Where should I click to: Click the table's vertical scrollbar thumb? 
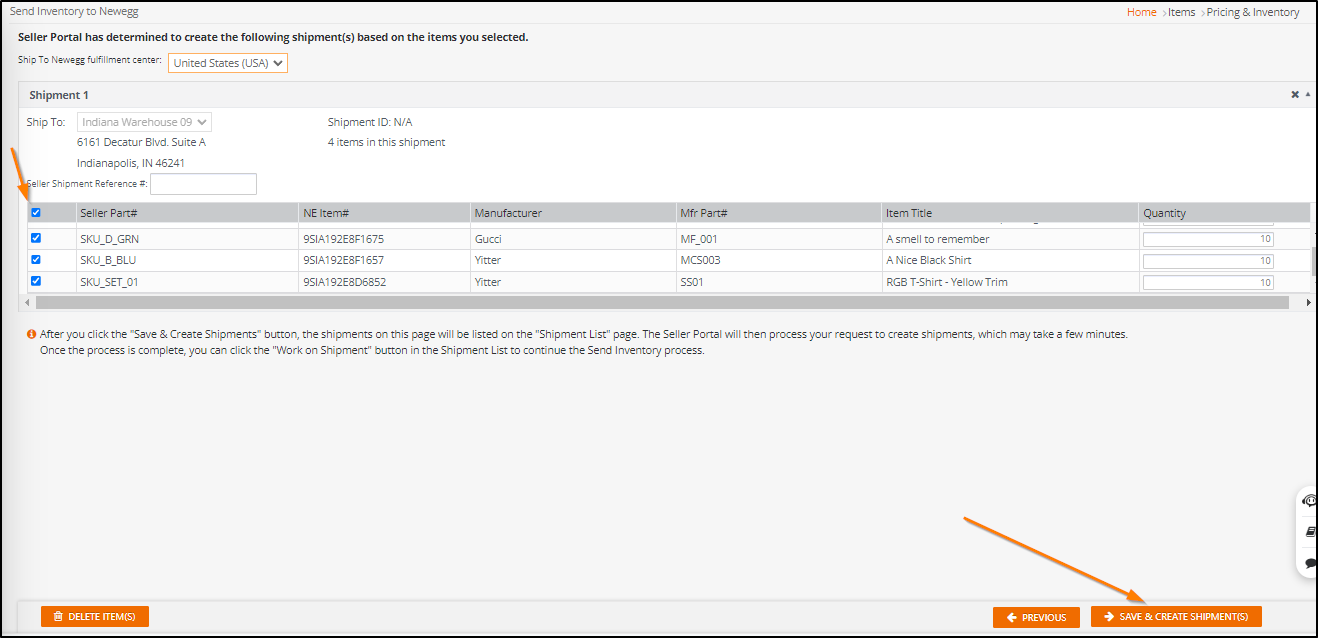1315,260
